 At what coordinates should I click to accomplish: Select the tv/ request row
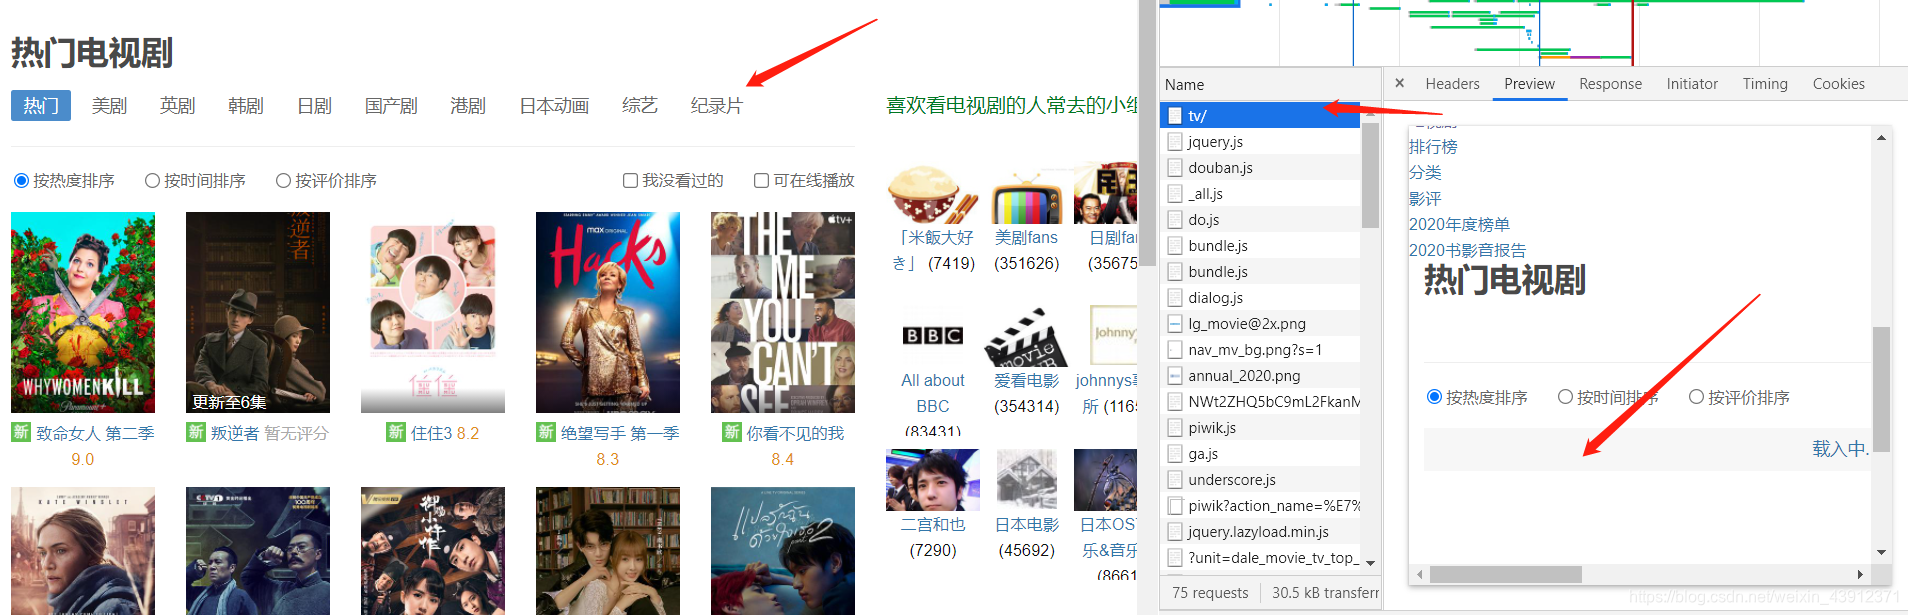(x=1260, y=115)
